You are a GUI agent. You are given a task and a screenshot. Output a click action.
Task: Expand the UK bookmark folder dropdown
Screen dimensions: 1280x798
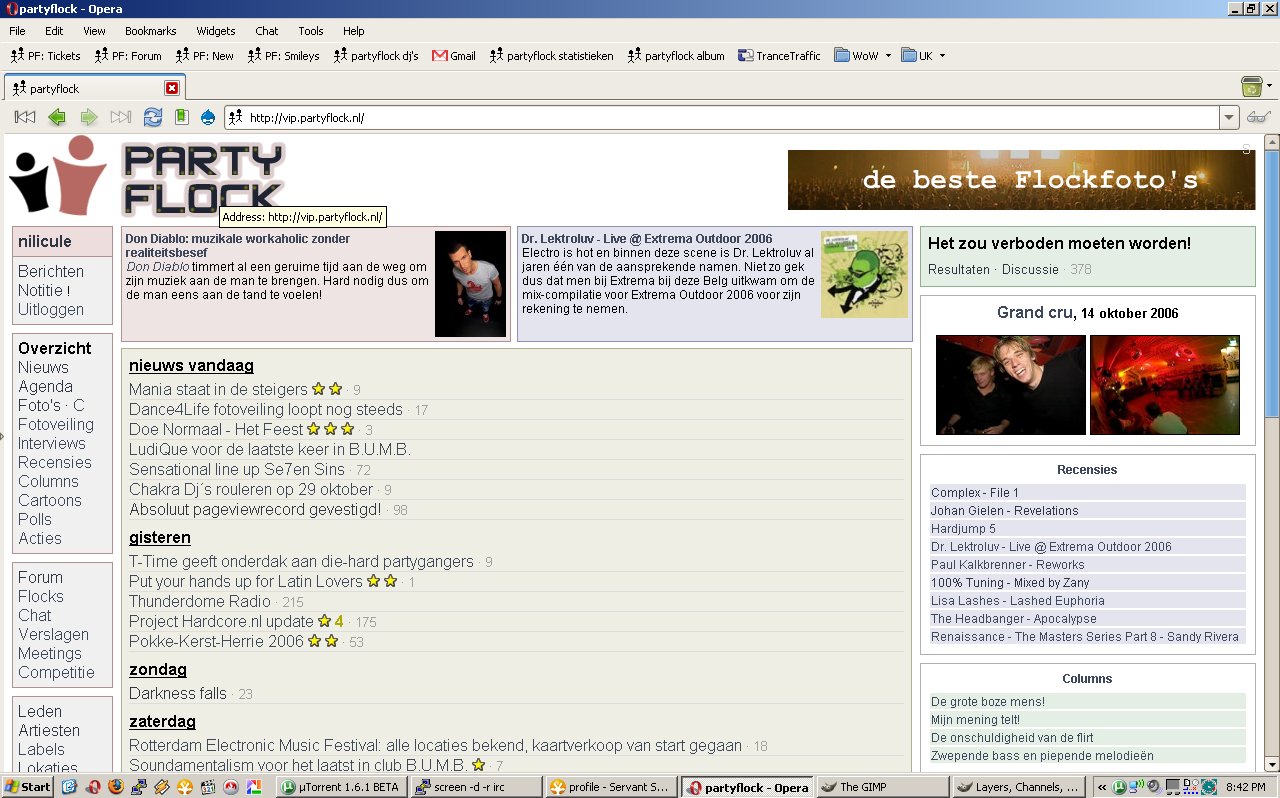click(x=942, y=56)
